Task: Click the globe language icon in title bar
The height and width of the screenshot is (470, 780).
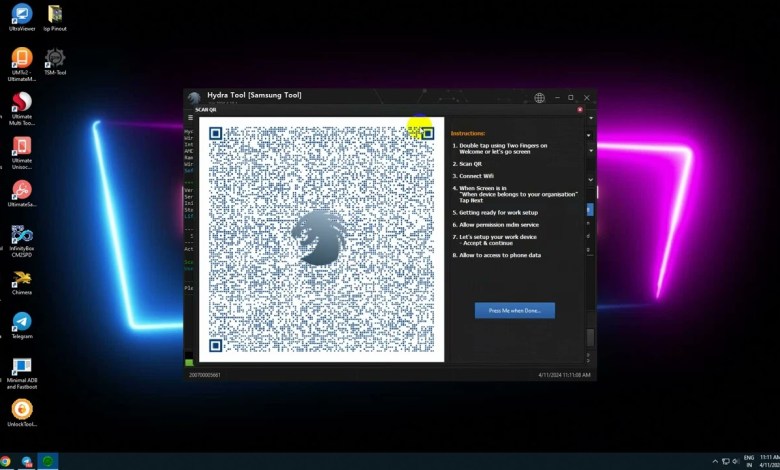Action: click(540, 98)
